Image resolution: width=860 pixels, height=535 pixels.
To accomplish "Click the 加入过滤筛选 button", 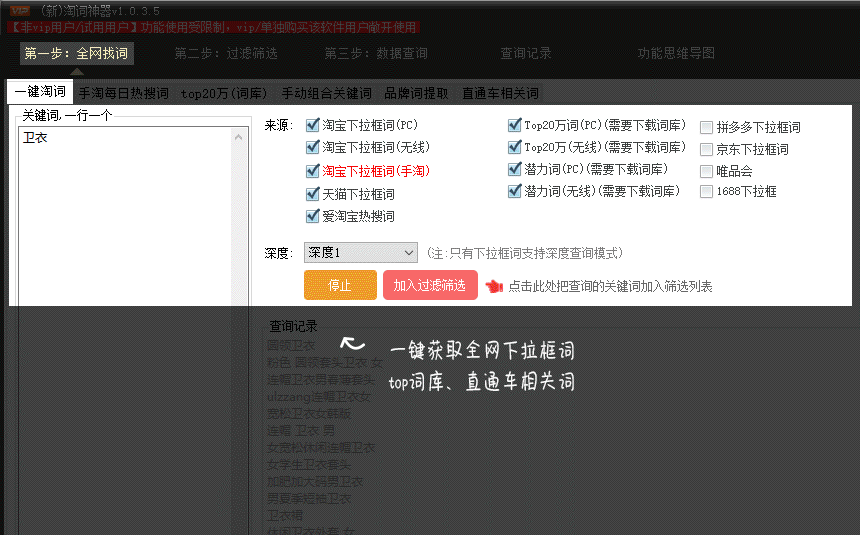I will tap(430, 285).
